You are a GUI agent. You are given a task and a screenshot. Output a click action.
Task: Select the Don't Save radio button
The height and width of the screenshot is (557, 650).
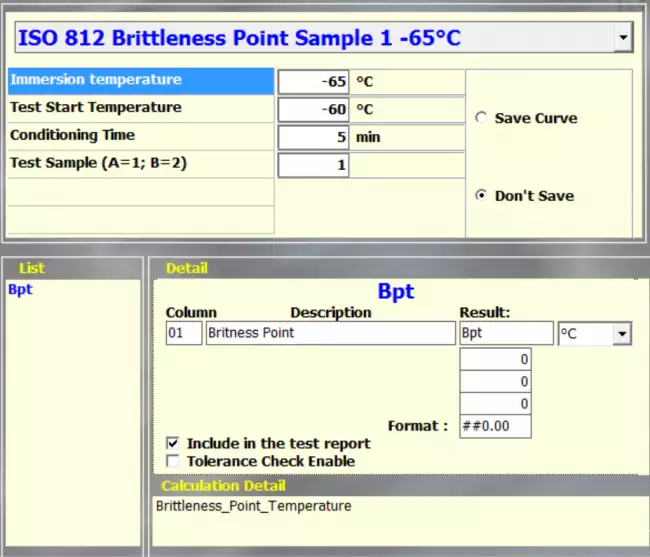482,196
